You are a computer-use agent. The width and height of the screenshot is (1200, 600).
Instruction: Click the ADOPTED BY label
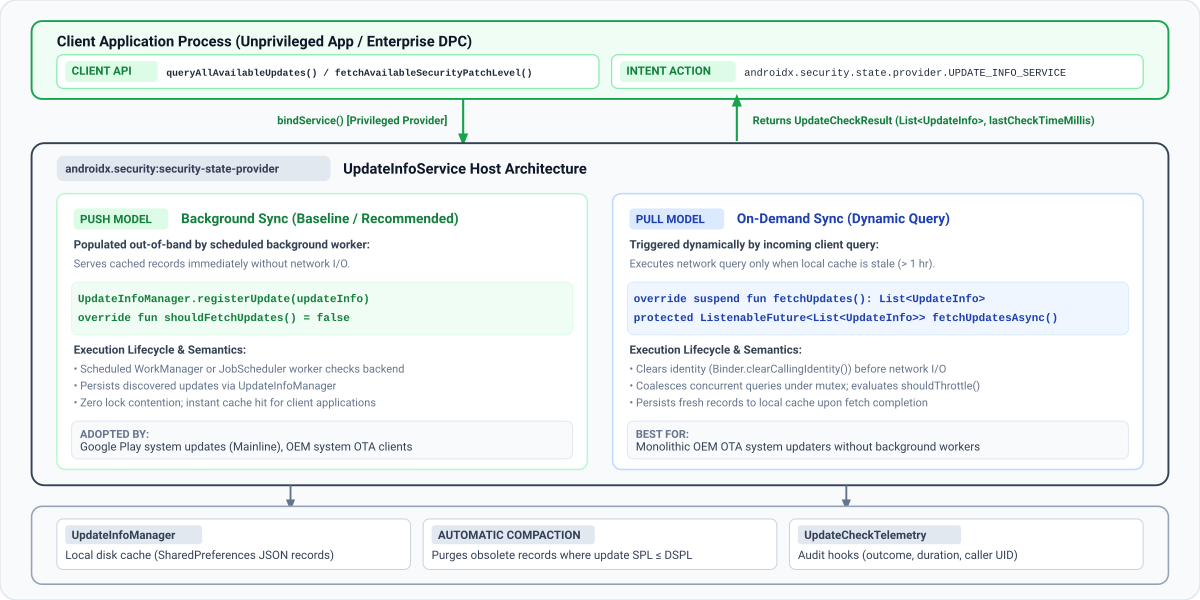point(114,434)
